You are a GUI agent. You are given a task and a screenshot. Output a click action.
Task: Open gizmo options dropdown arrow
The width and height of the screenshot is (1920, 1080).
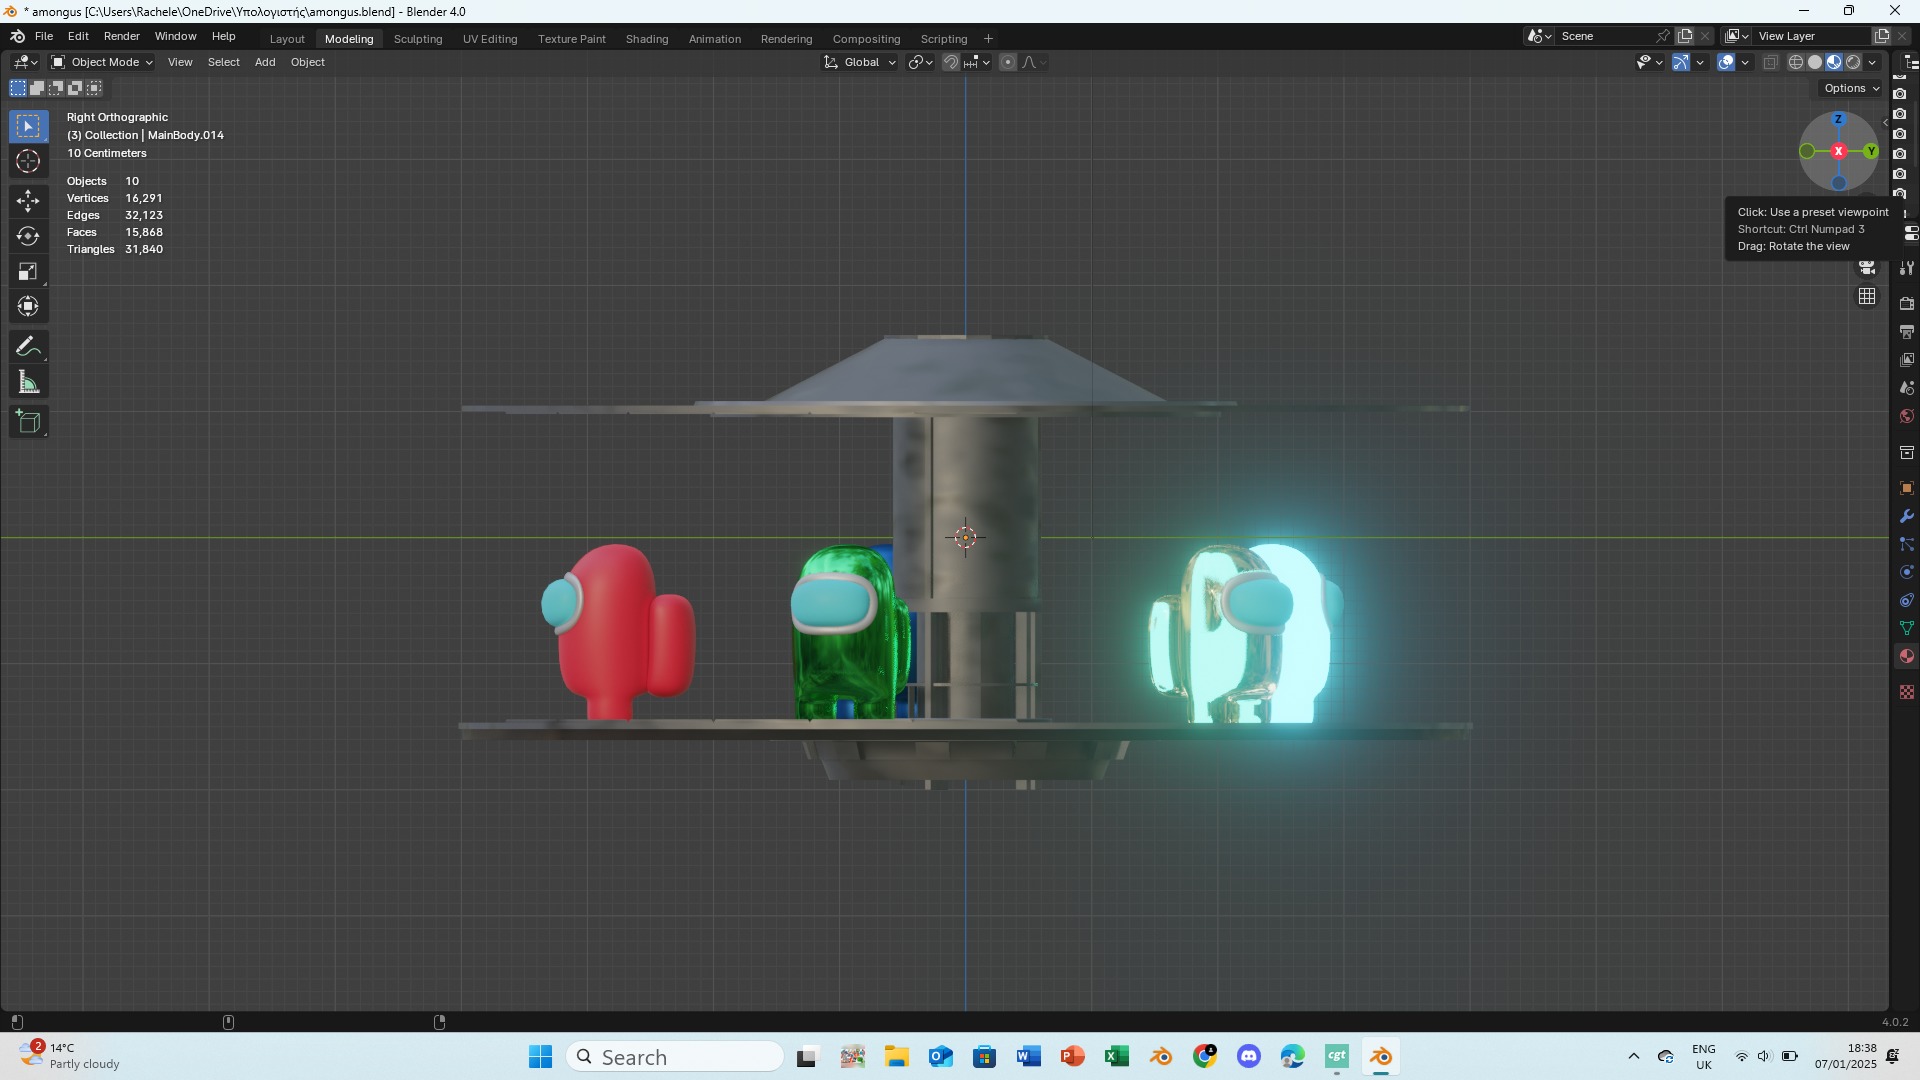click(1700, 62)
